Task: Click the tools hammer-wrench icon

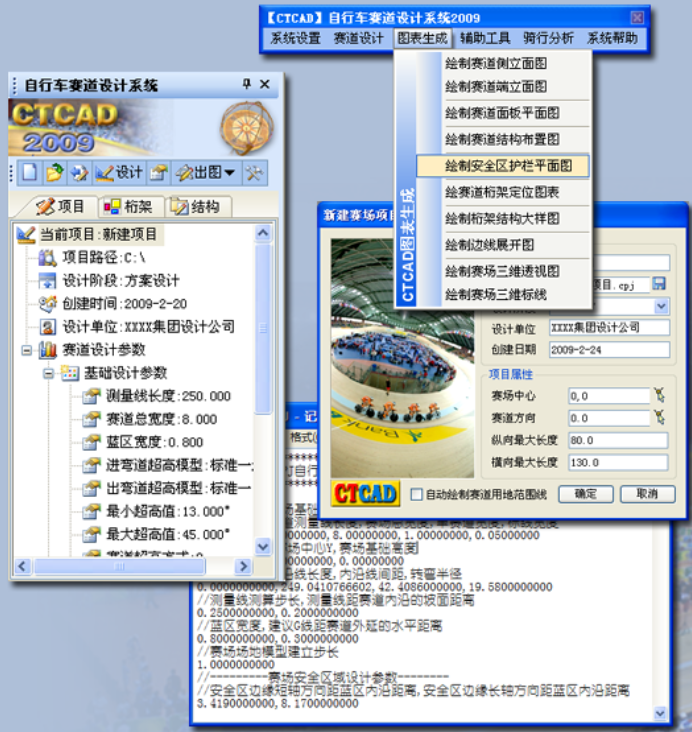Action: [x=254, y=173]
